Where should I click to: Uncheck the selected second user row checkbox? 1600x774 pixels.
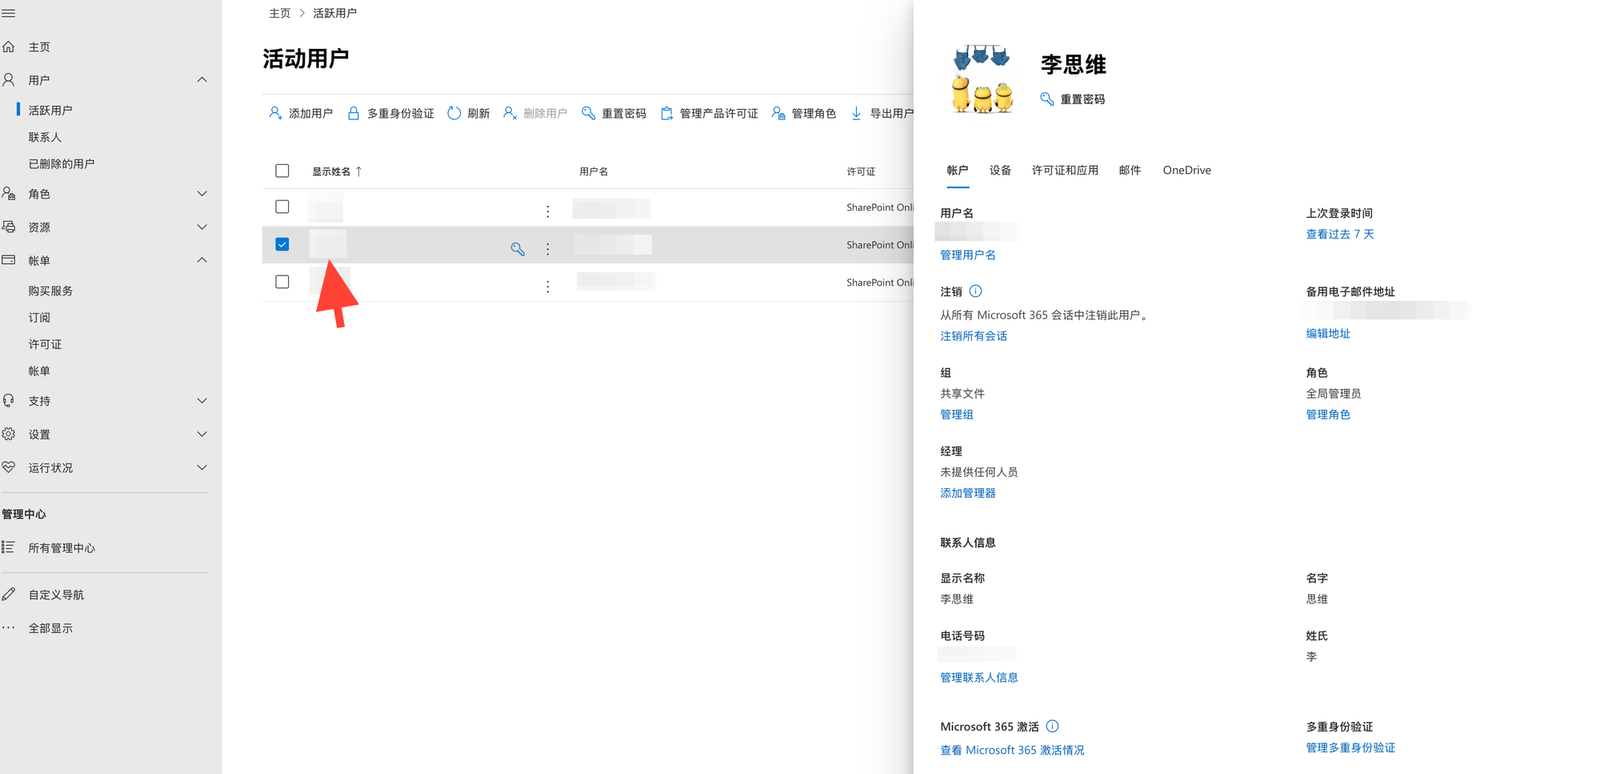pos(282,244)
